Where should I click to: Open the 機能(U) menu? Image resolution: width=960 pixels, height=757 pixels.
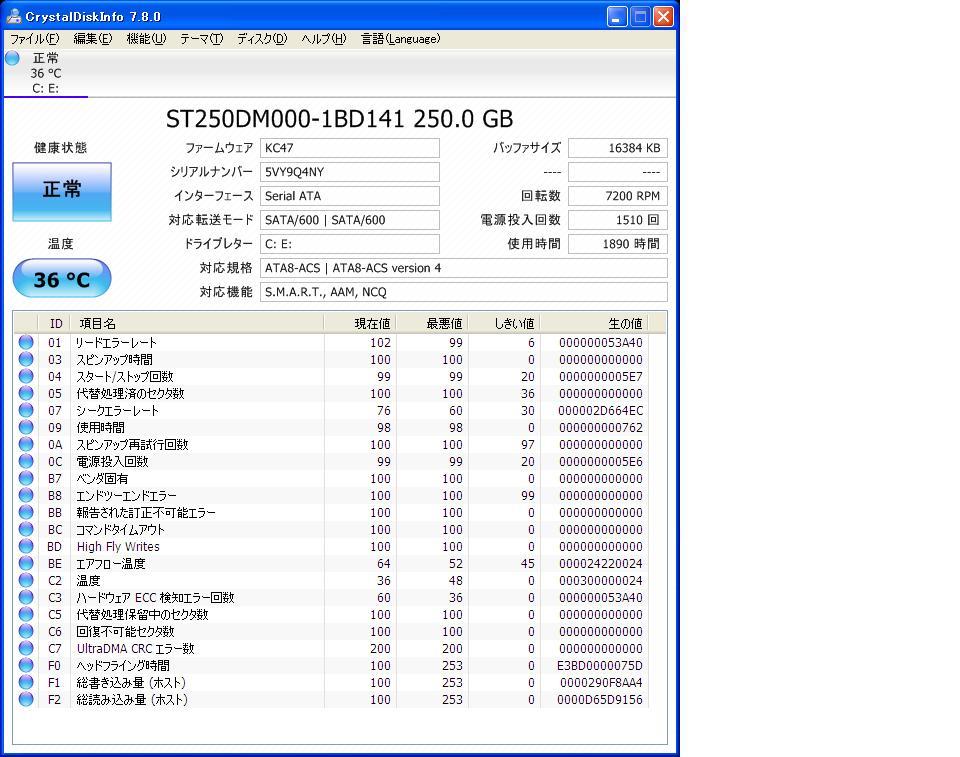tap(146, 39)
